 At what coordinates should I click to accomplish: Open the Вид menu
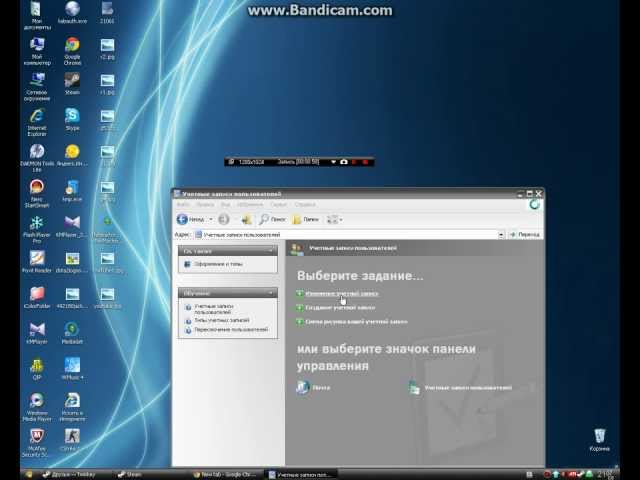click(x=225, y=204)
